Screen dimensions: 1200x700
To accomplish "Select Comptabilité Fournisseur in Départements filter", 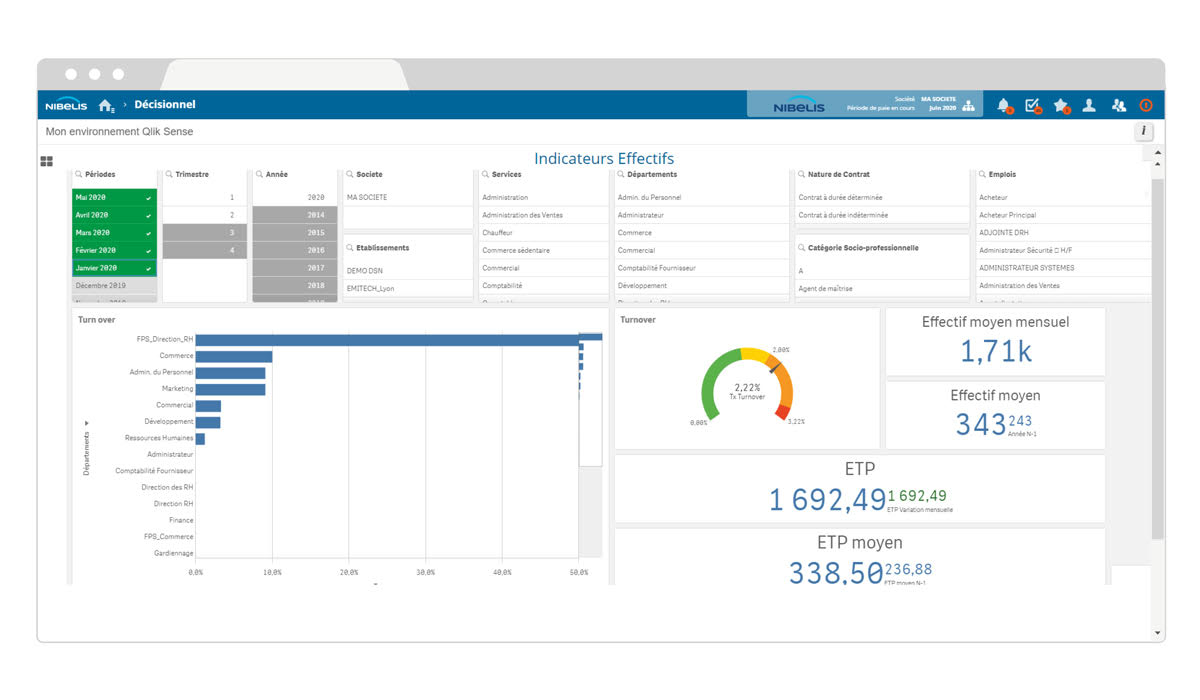I will click(701, 268).
